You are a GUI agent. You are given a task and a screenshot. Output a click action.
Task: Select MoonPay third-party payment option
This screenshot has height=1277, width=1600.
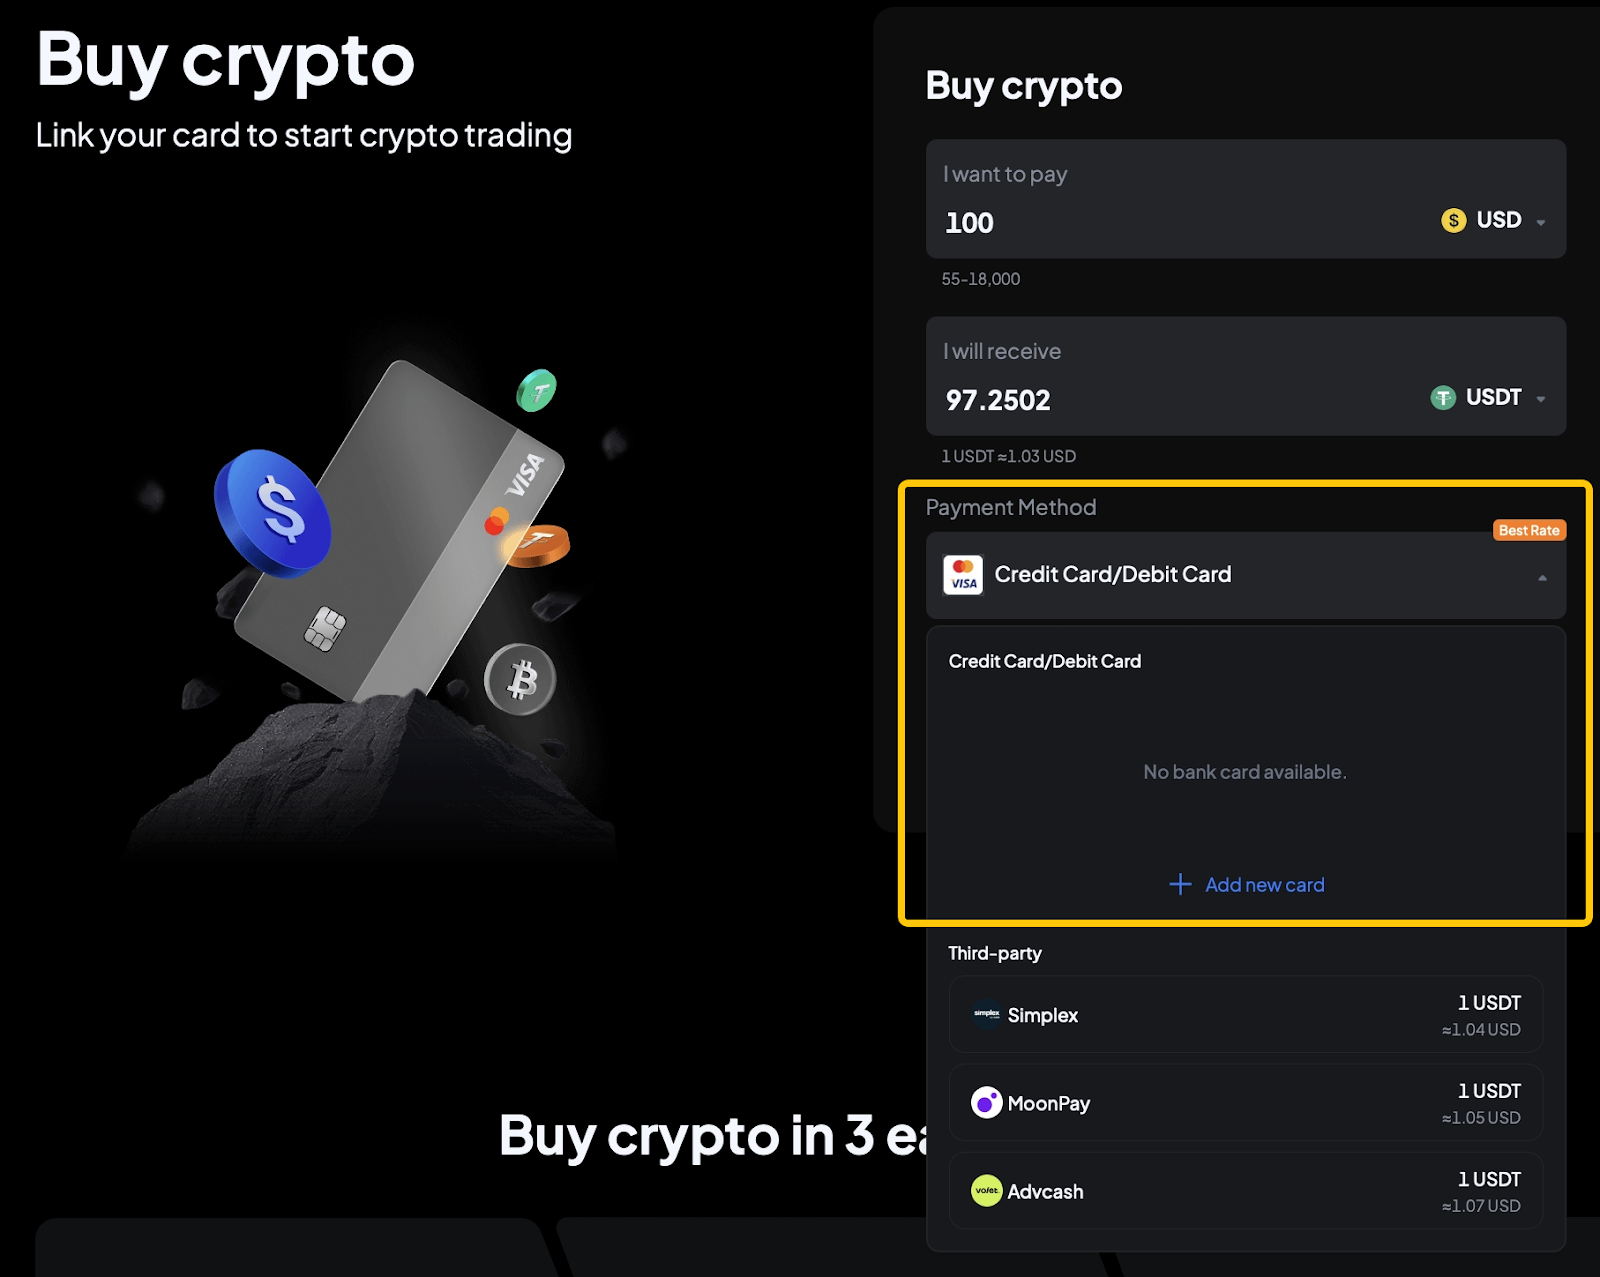(x=1245, y=1103)
